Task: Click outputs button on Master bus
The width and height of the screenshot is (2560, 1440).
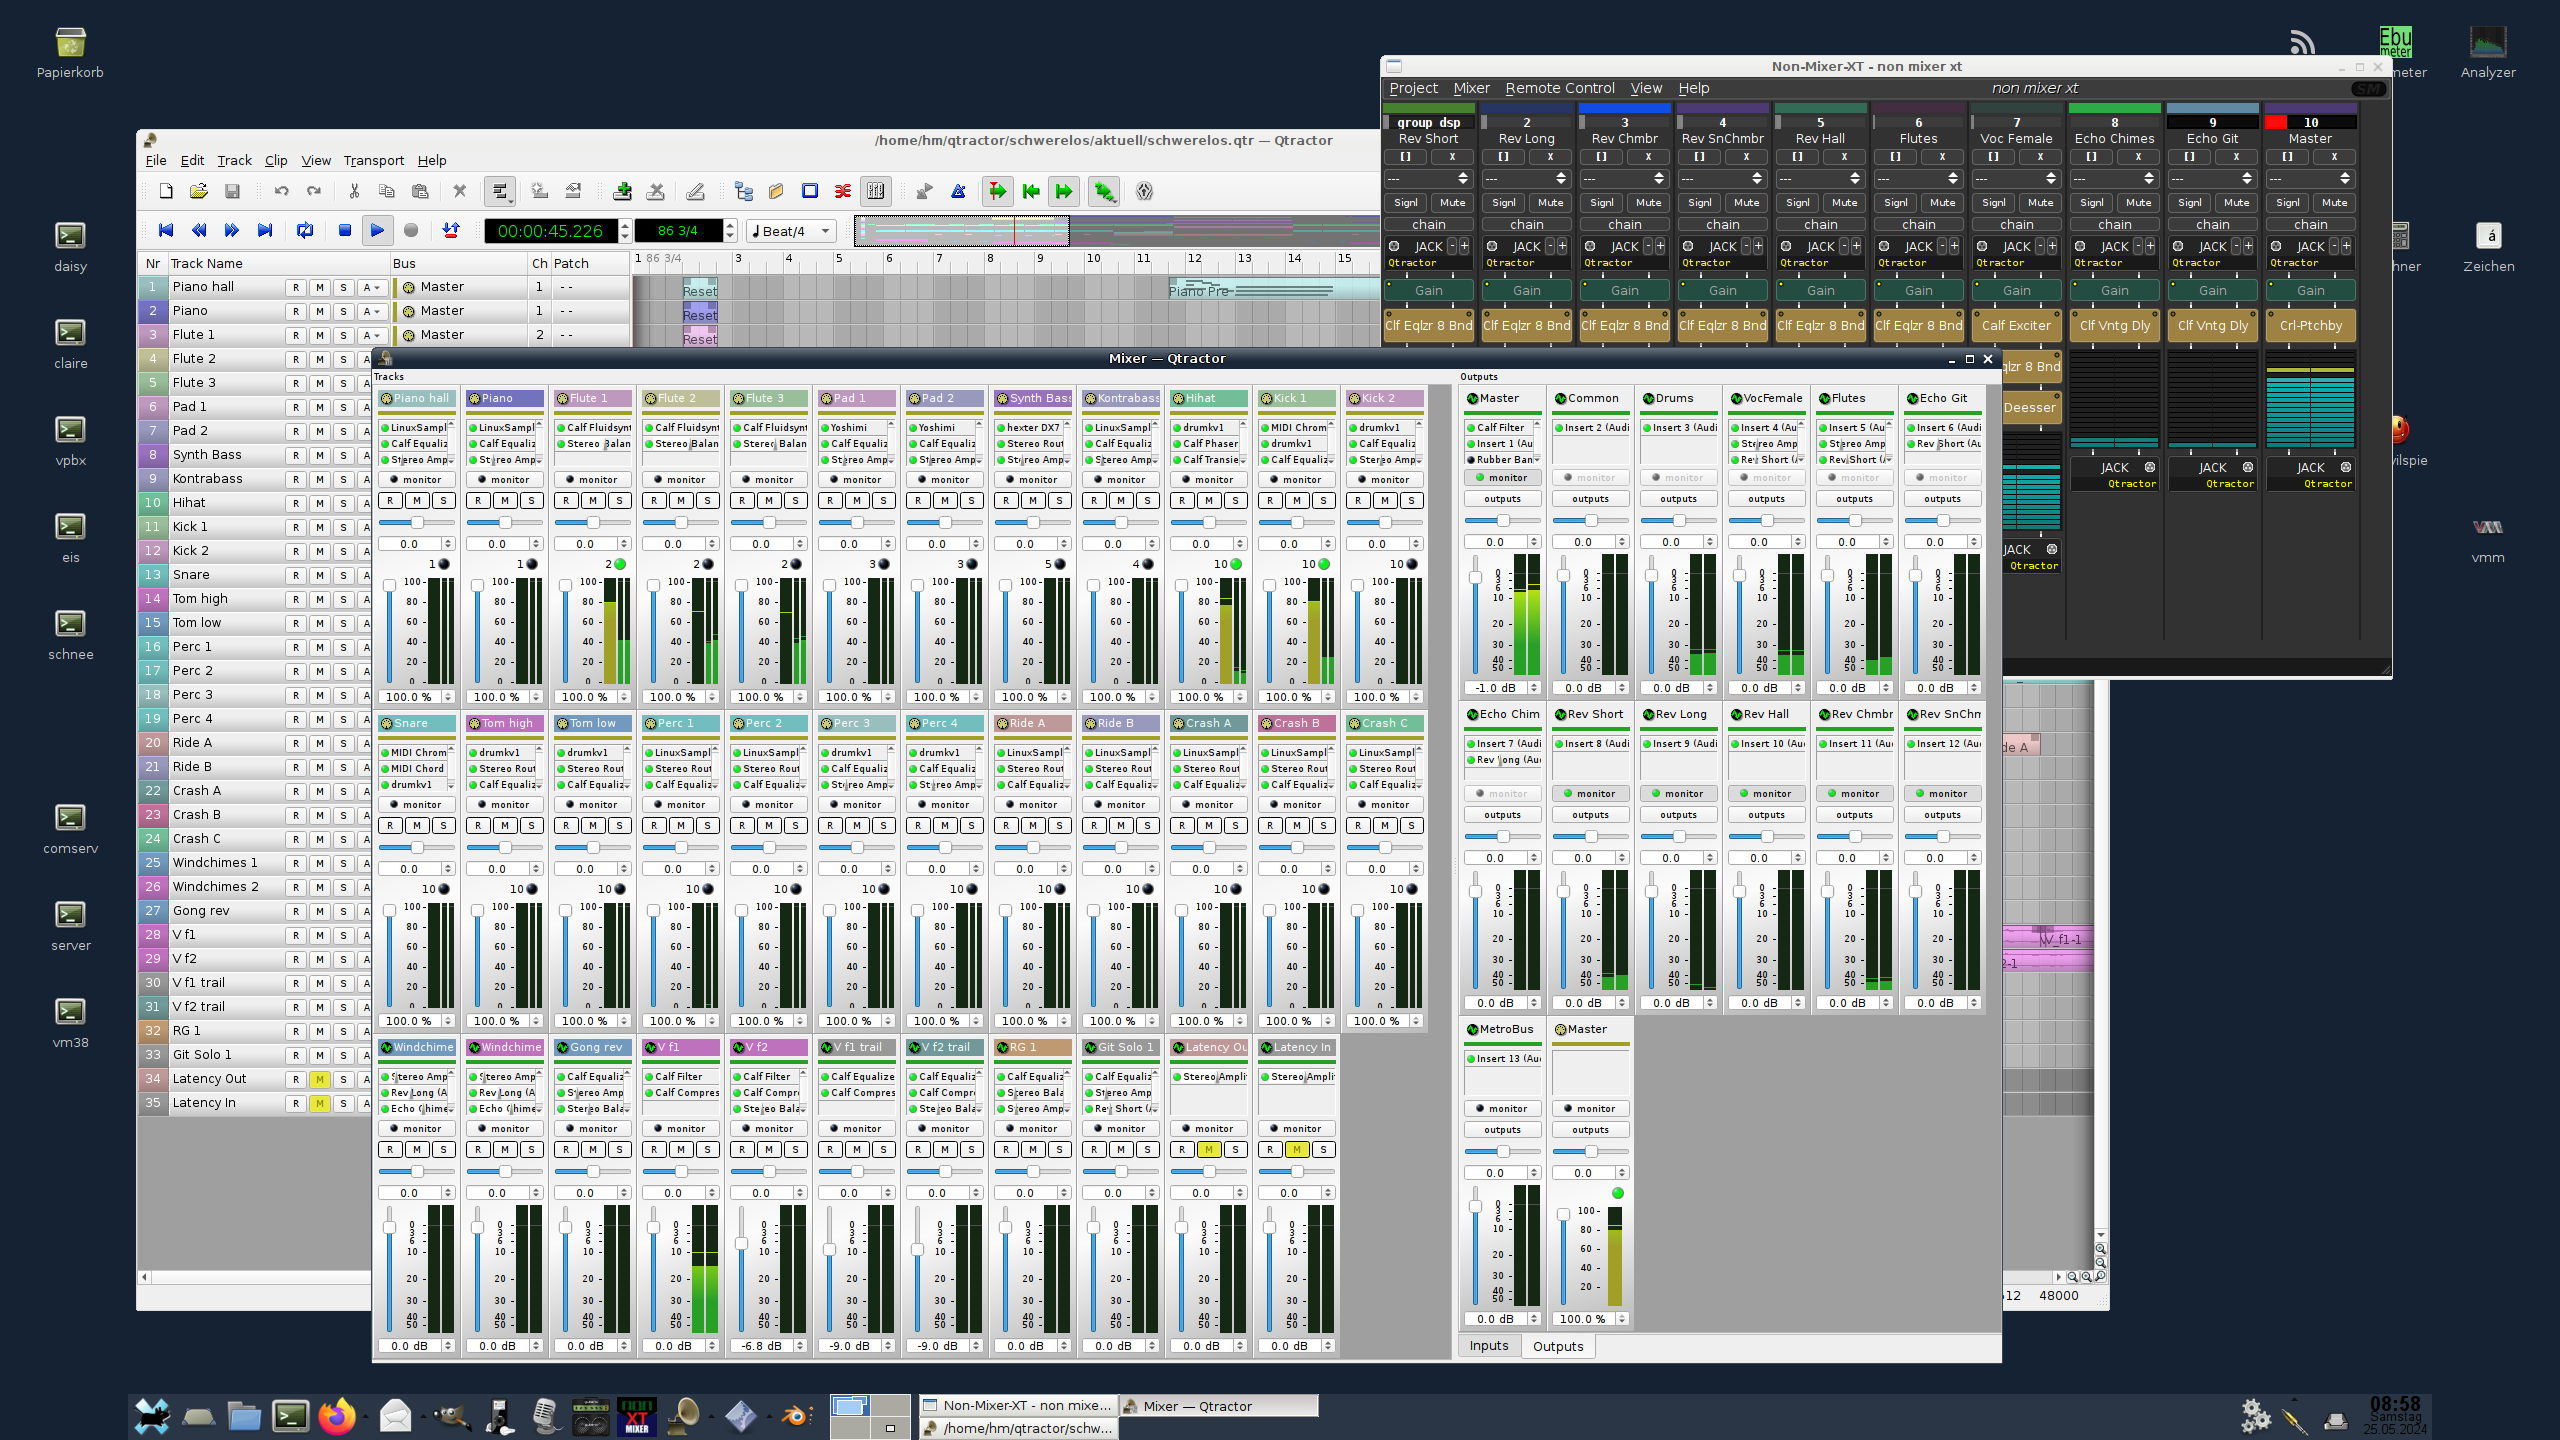Action: (x=1502, y=499)
